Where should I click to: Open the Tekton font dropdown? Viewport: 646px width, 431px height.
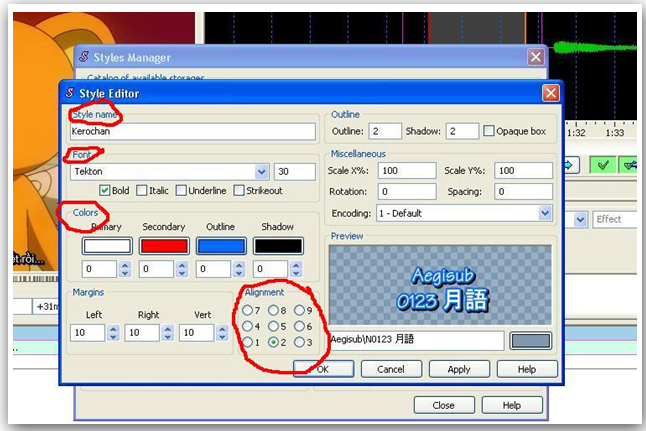point(262,171)
